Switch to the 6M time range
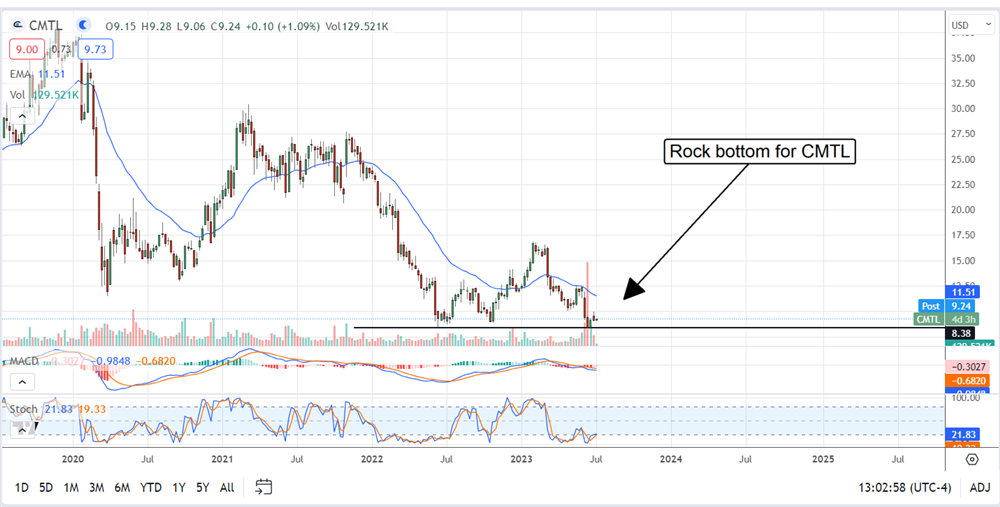Screen dimensions: 1000x507 click(122, 488)
